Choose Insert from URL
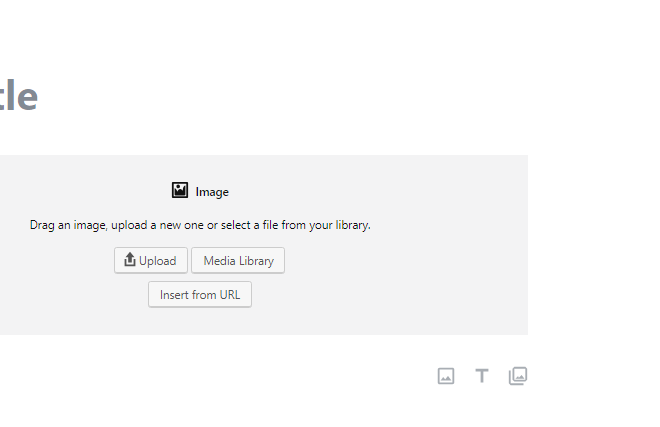This screenshot has width=660, height=427. [200, 295]
